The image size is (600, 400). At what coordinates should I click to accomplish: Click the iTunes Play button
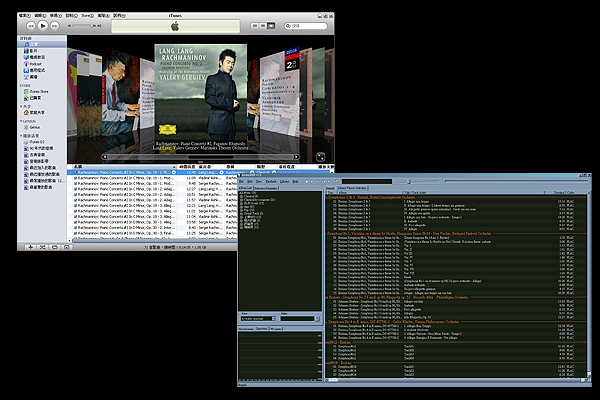coord(43,26)
